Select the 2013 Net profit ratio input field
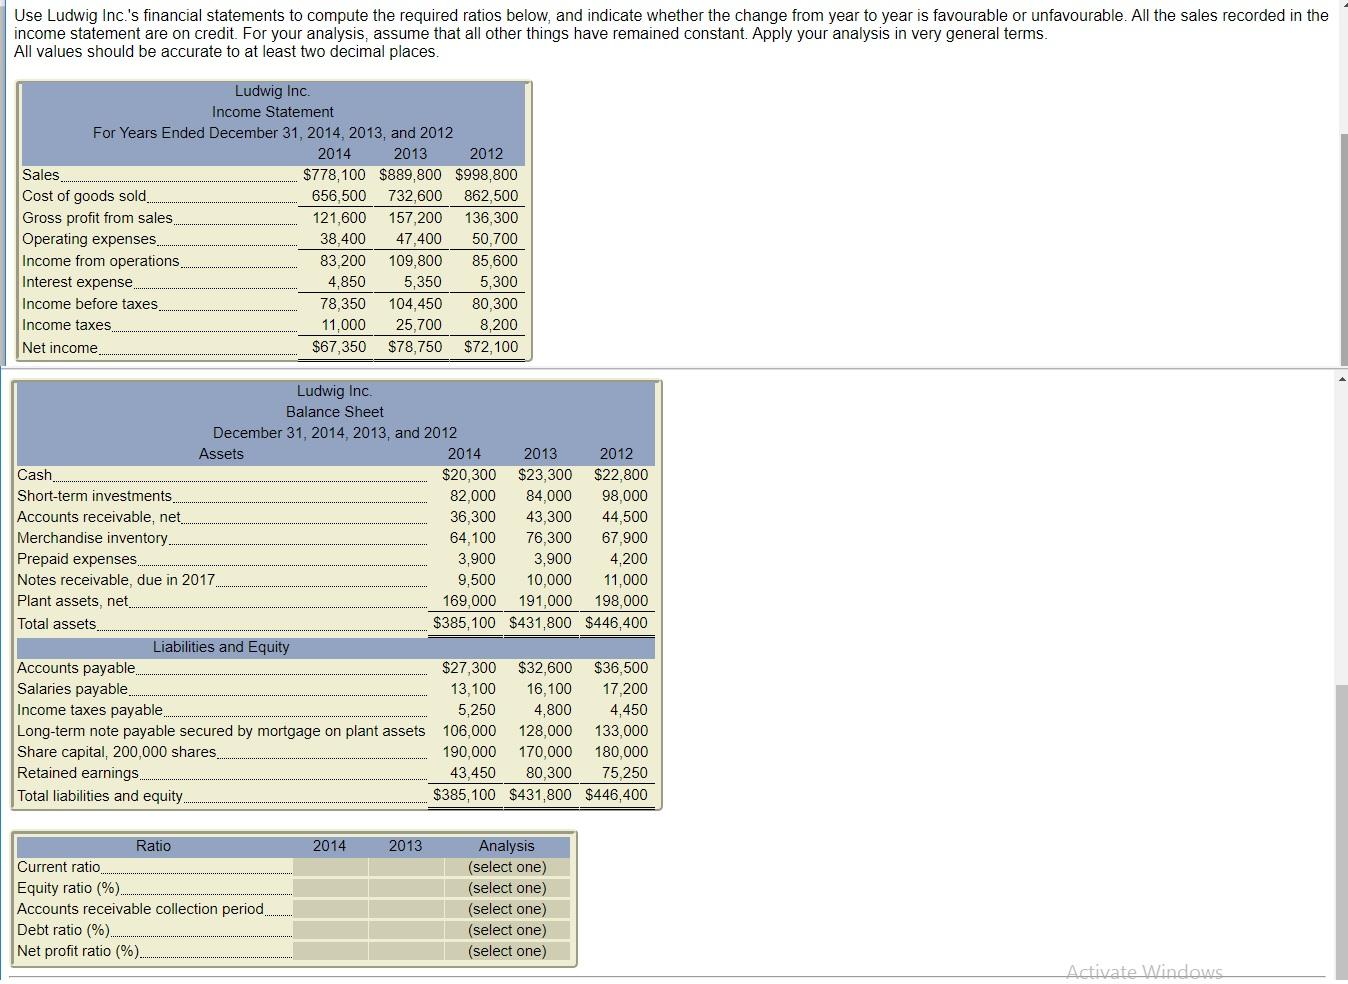Image resolution: width=1348 pixels, height=984 pixels. (x=406, y=951)
